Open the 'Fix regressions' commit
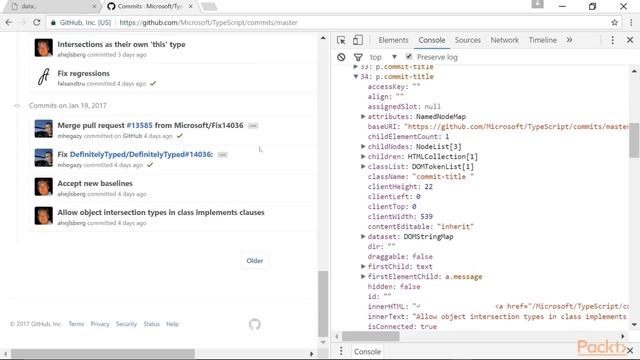 tap(84, 73)
